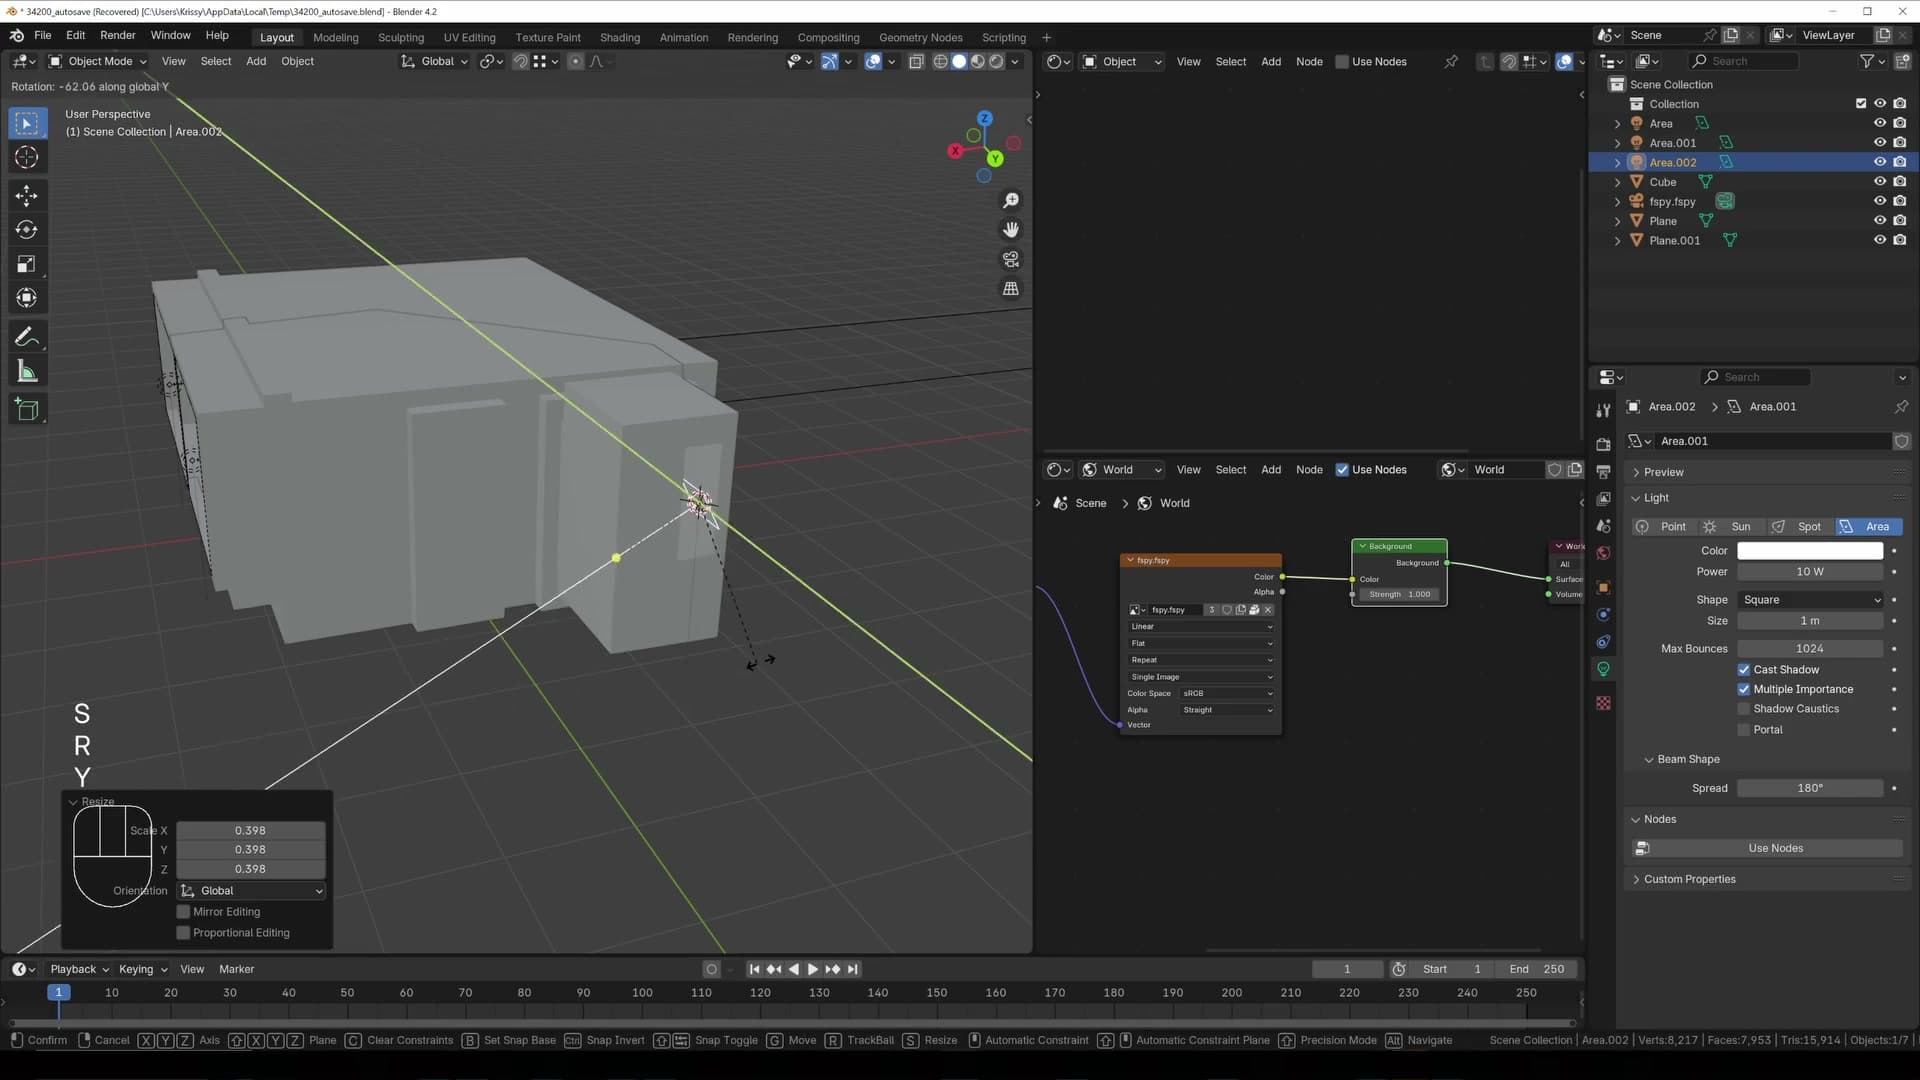The image size is (1920, 1080).
Task: Play the animation forward
Action: click(x=812, y=969)
